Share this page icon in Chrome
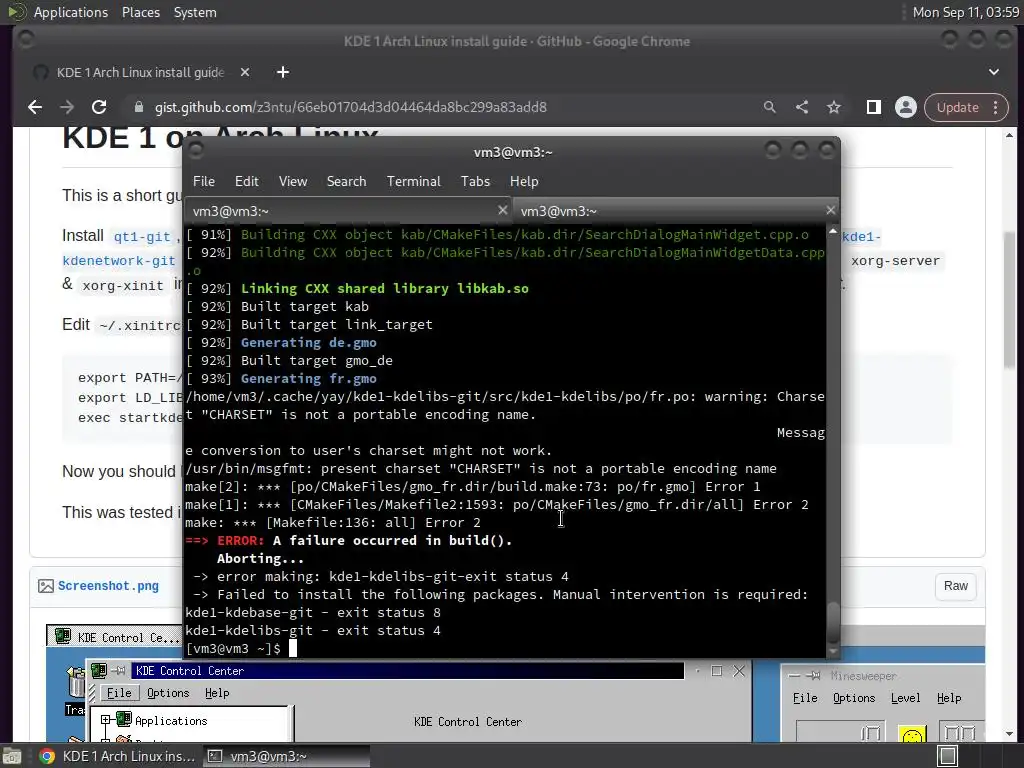1024x768 pixels. coord(802,107)
